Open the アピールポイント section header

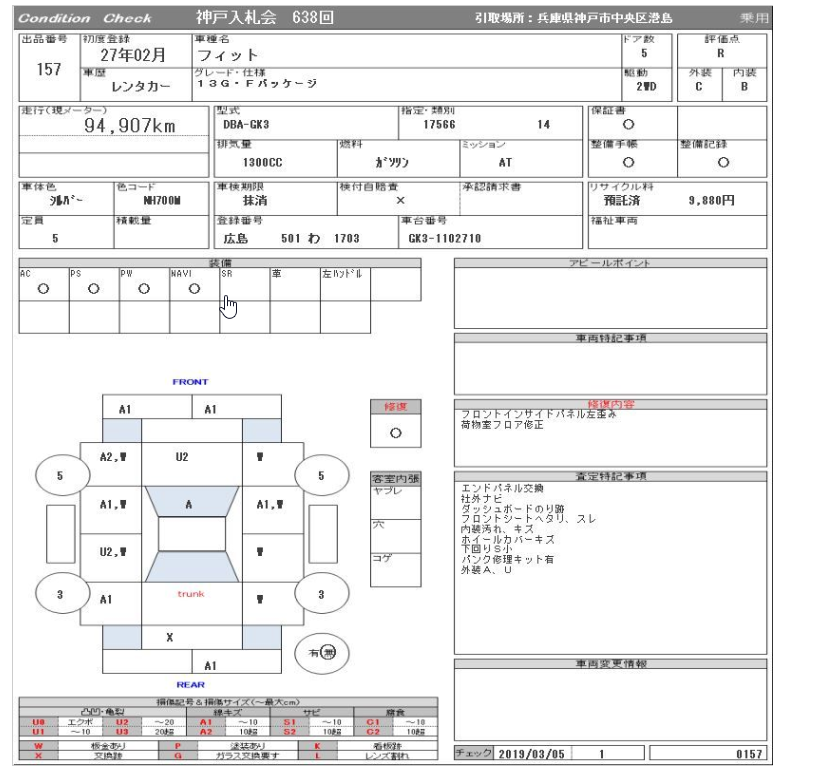click(x=610, y=263)
